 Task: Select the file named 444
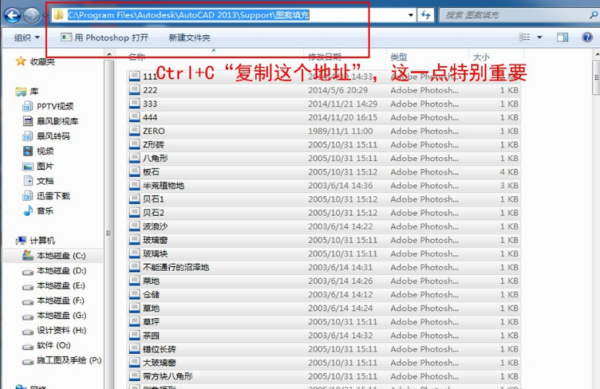coord(323,117)
